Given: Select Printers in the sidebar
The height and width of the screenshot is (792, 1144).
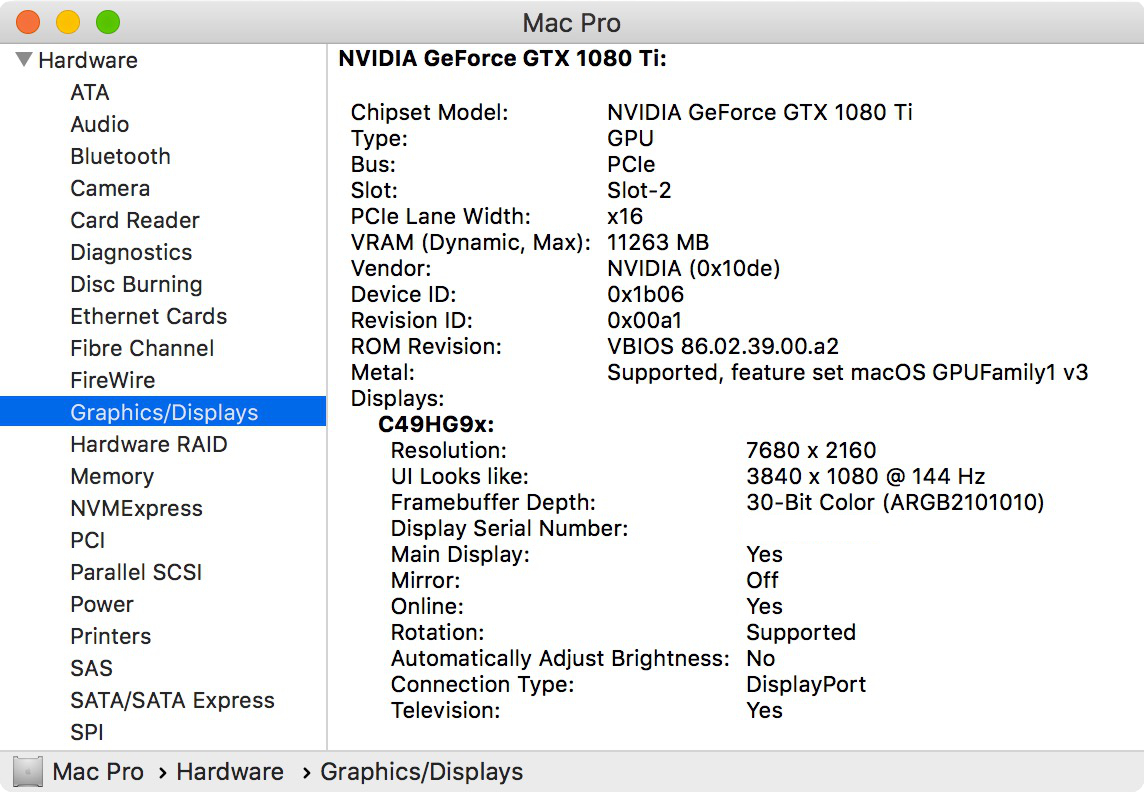Looking at the screenshot, I should (111, 637).
